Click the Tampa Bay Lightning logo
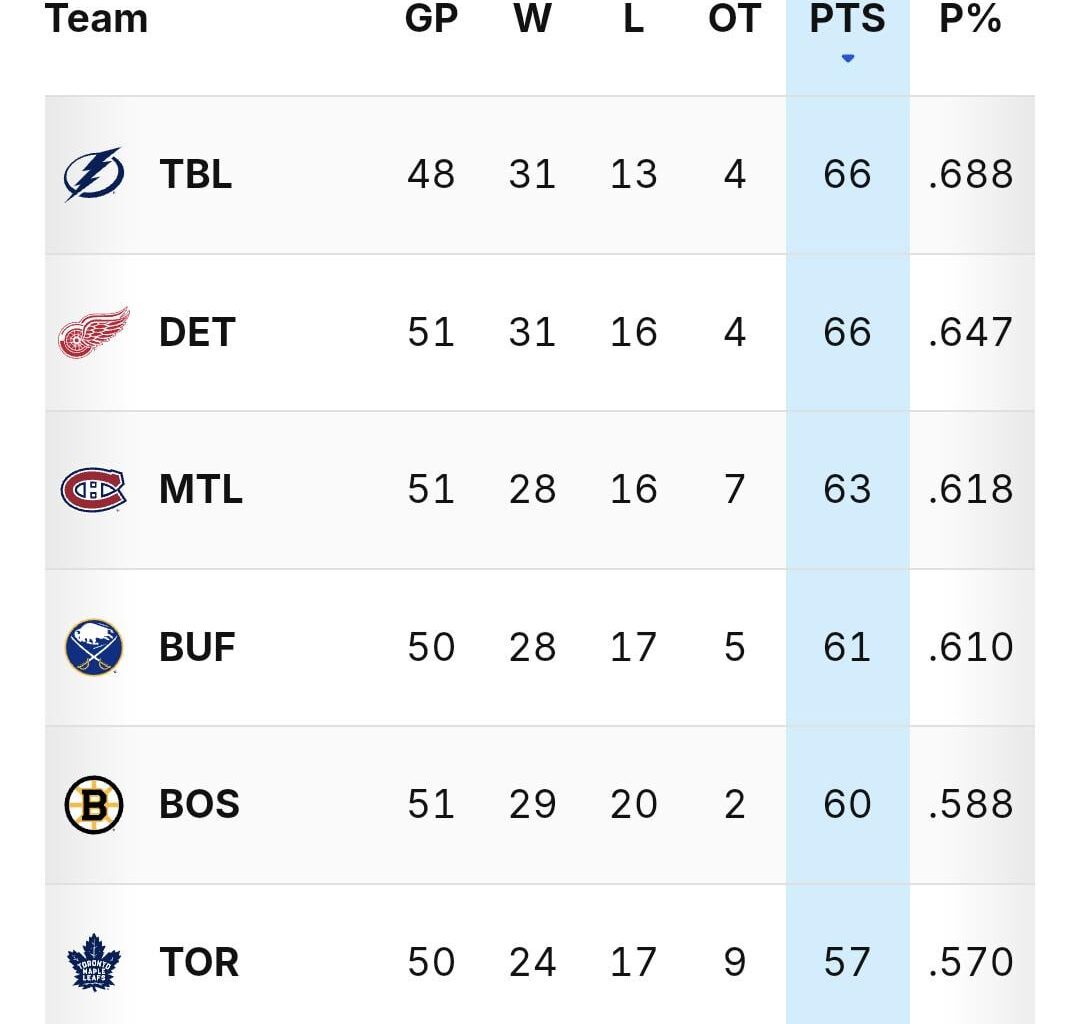Image resolution: width=1080 pixels, height=1024 pixels. click(94, 174)
